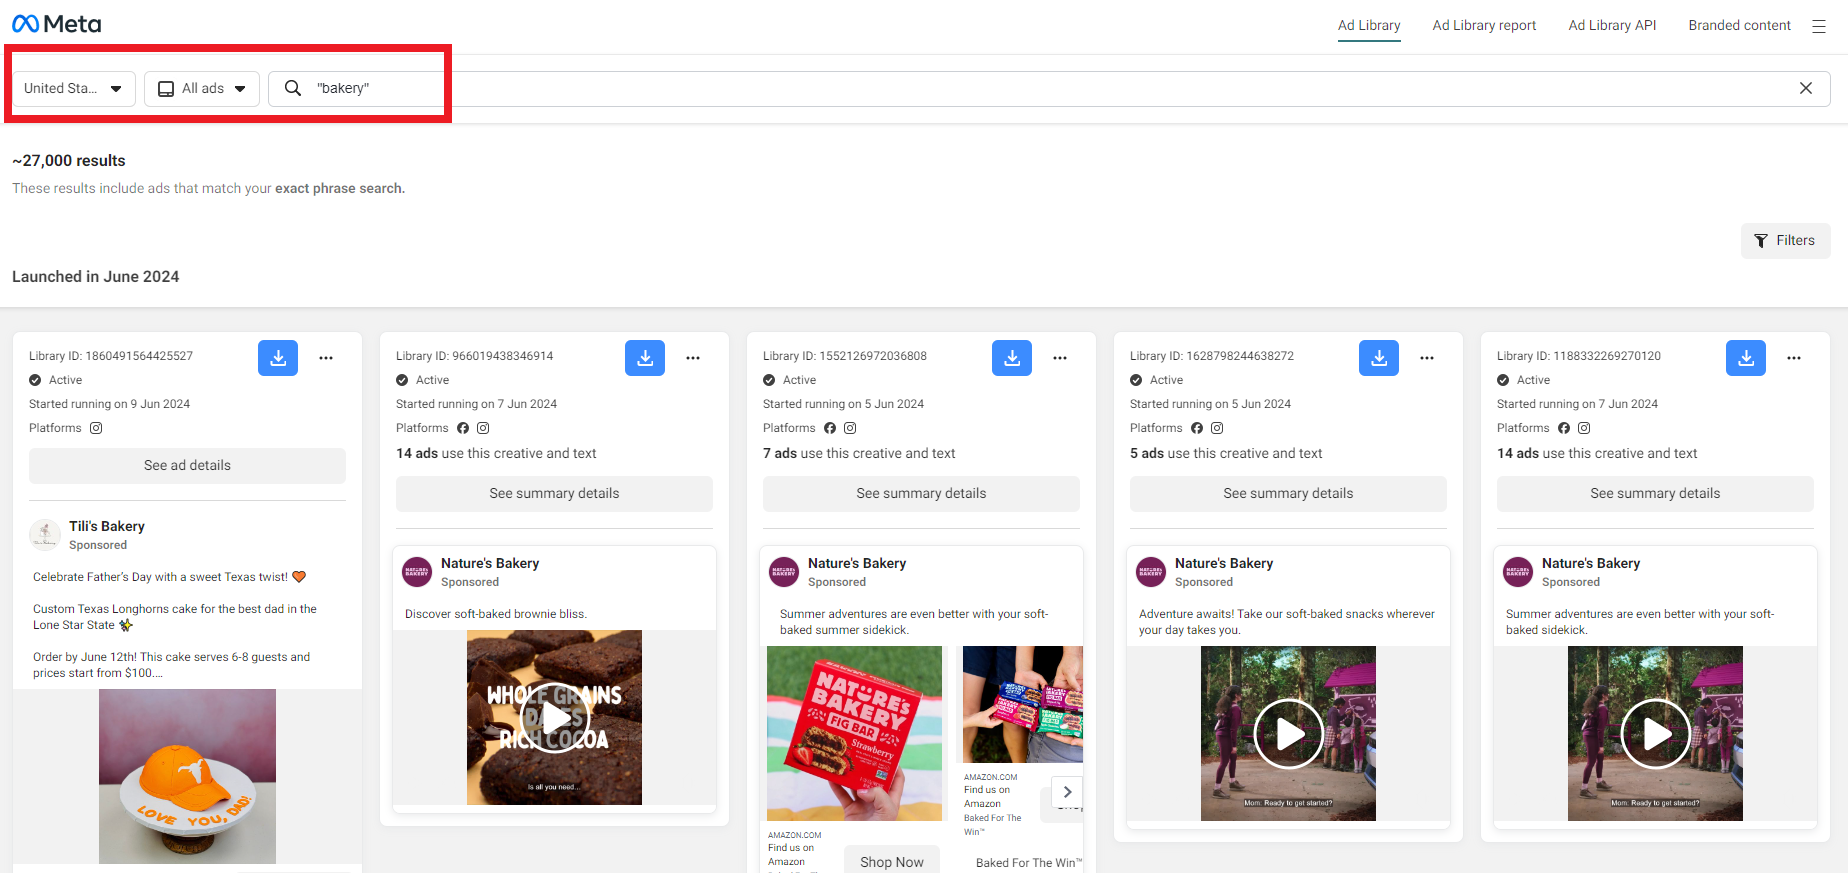
Task: Open more options for ad 1860491564425527
Action: coord(326,358)
